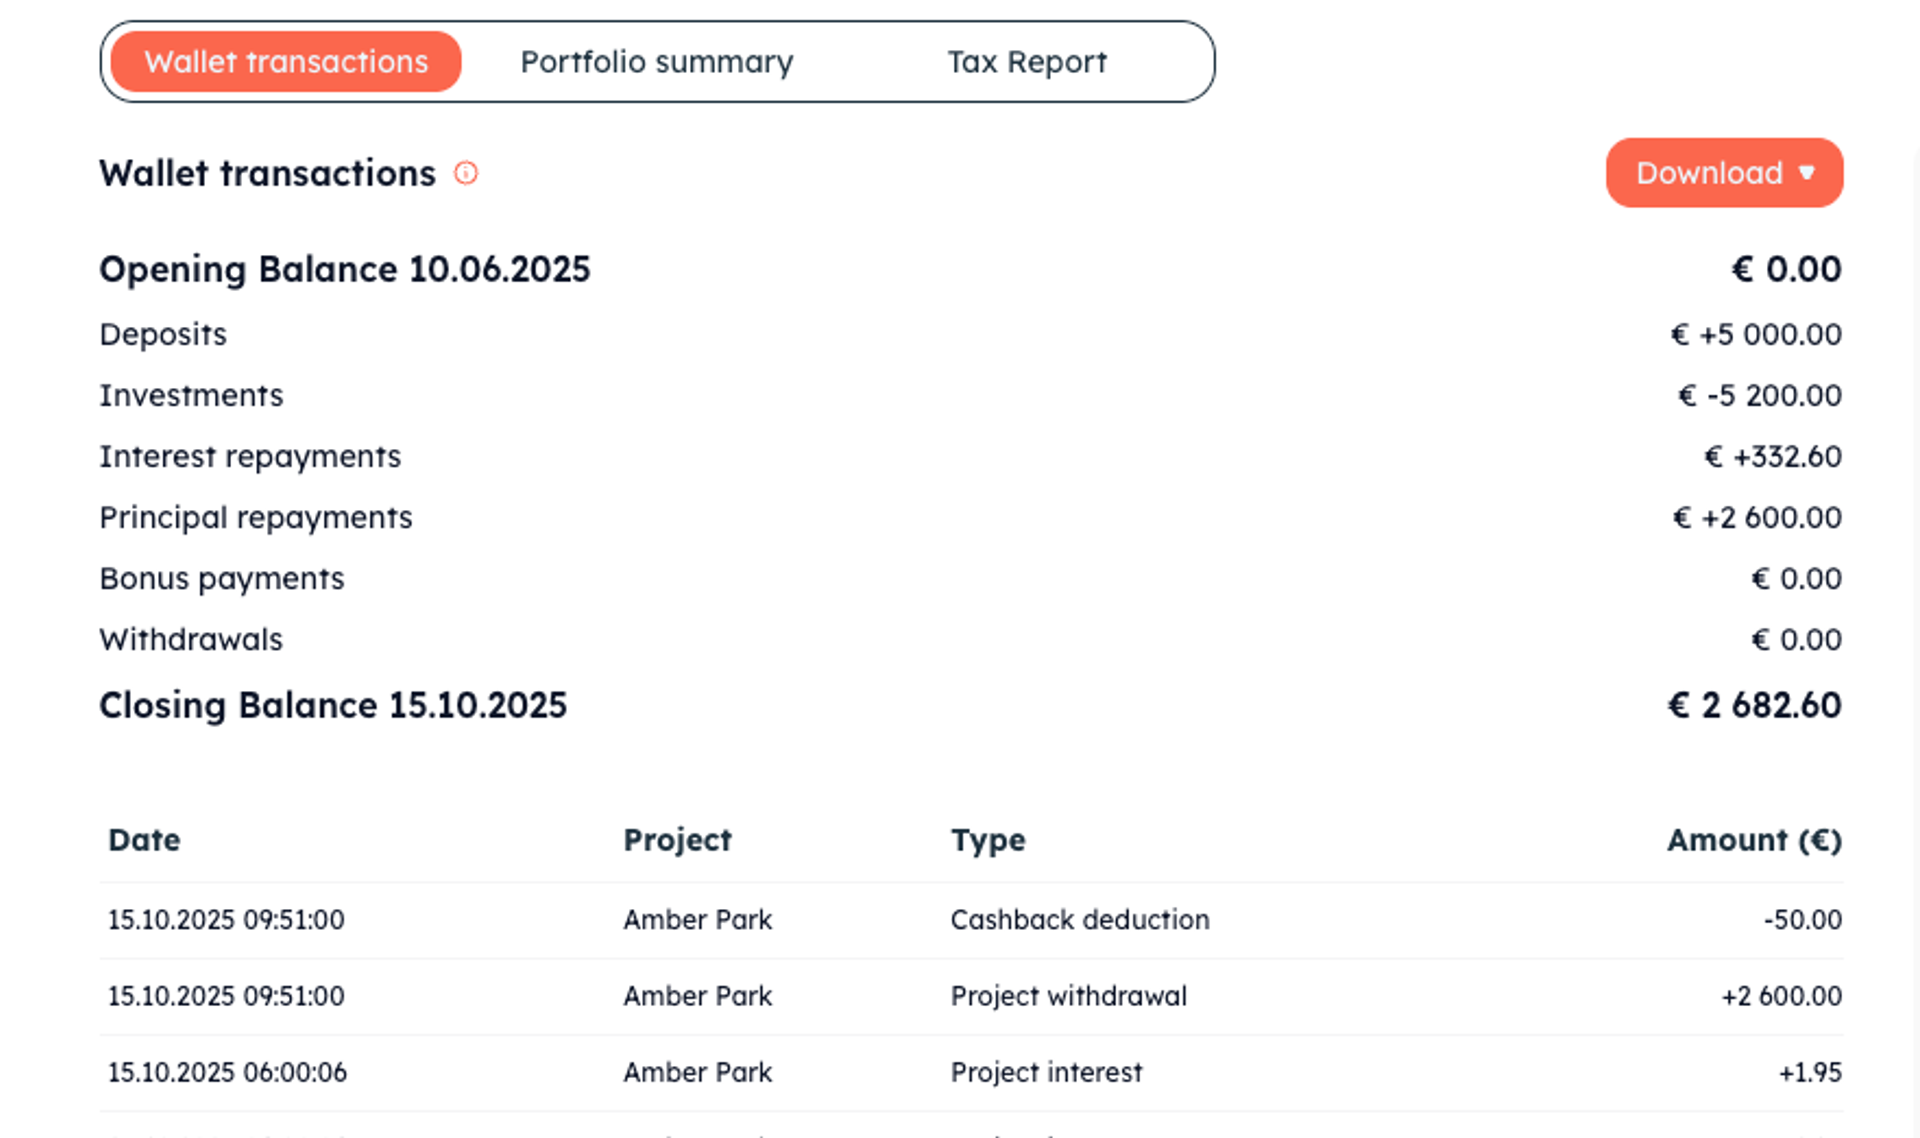Screen dimensions: 1920x1138
Task: Select the Project interest transaction row
Action: click(x=1045, y=1072)
